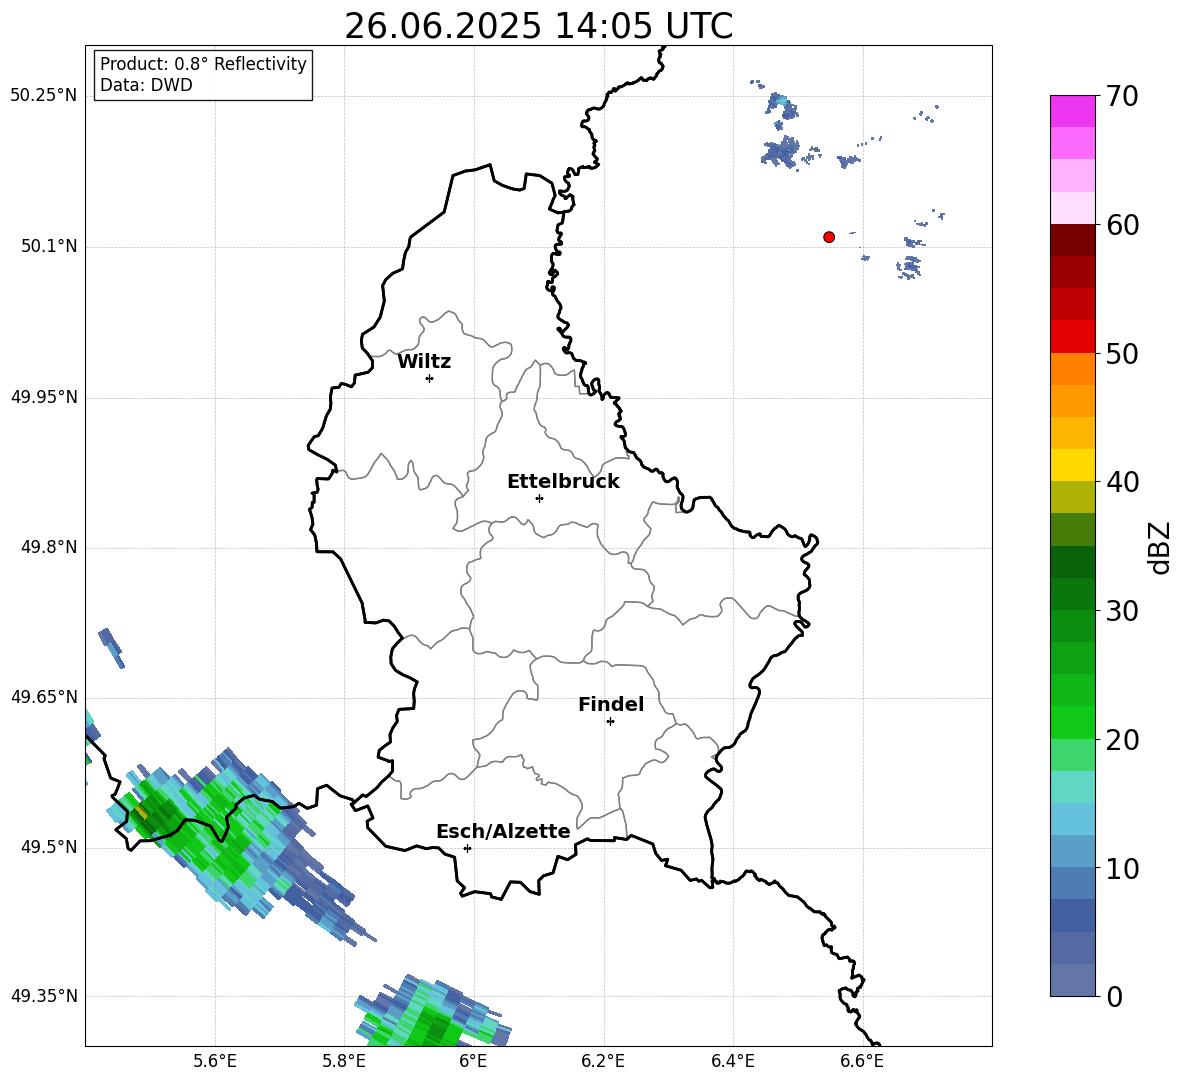1184x1081 pixels.
Task: Click the Esch/Alzette label
Action: pos(503,831)
